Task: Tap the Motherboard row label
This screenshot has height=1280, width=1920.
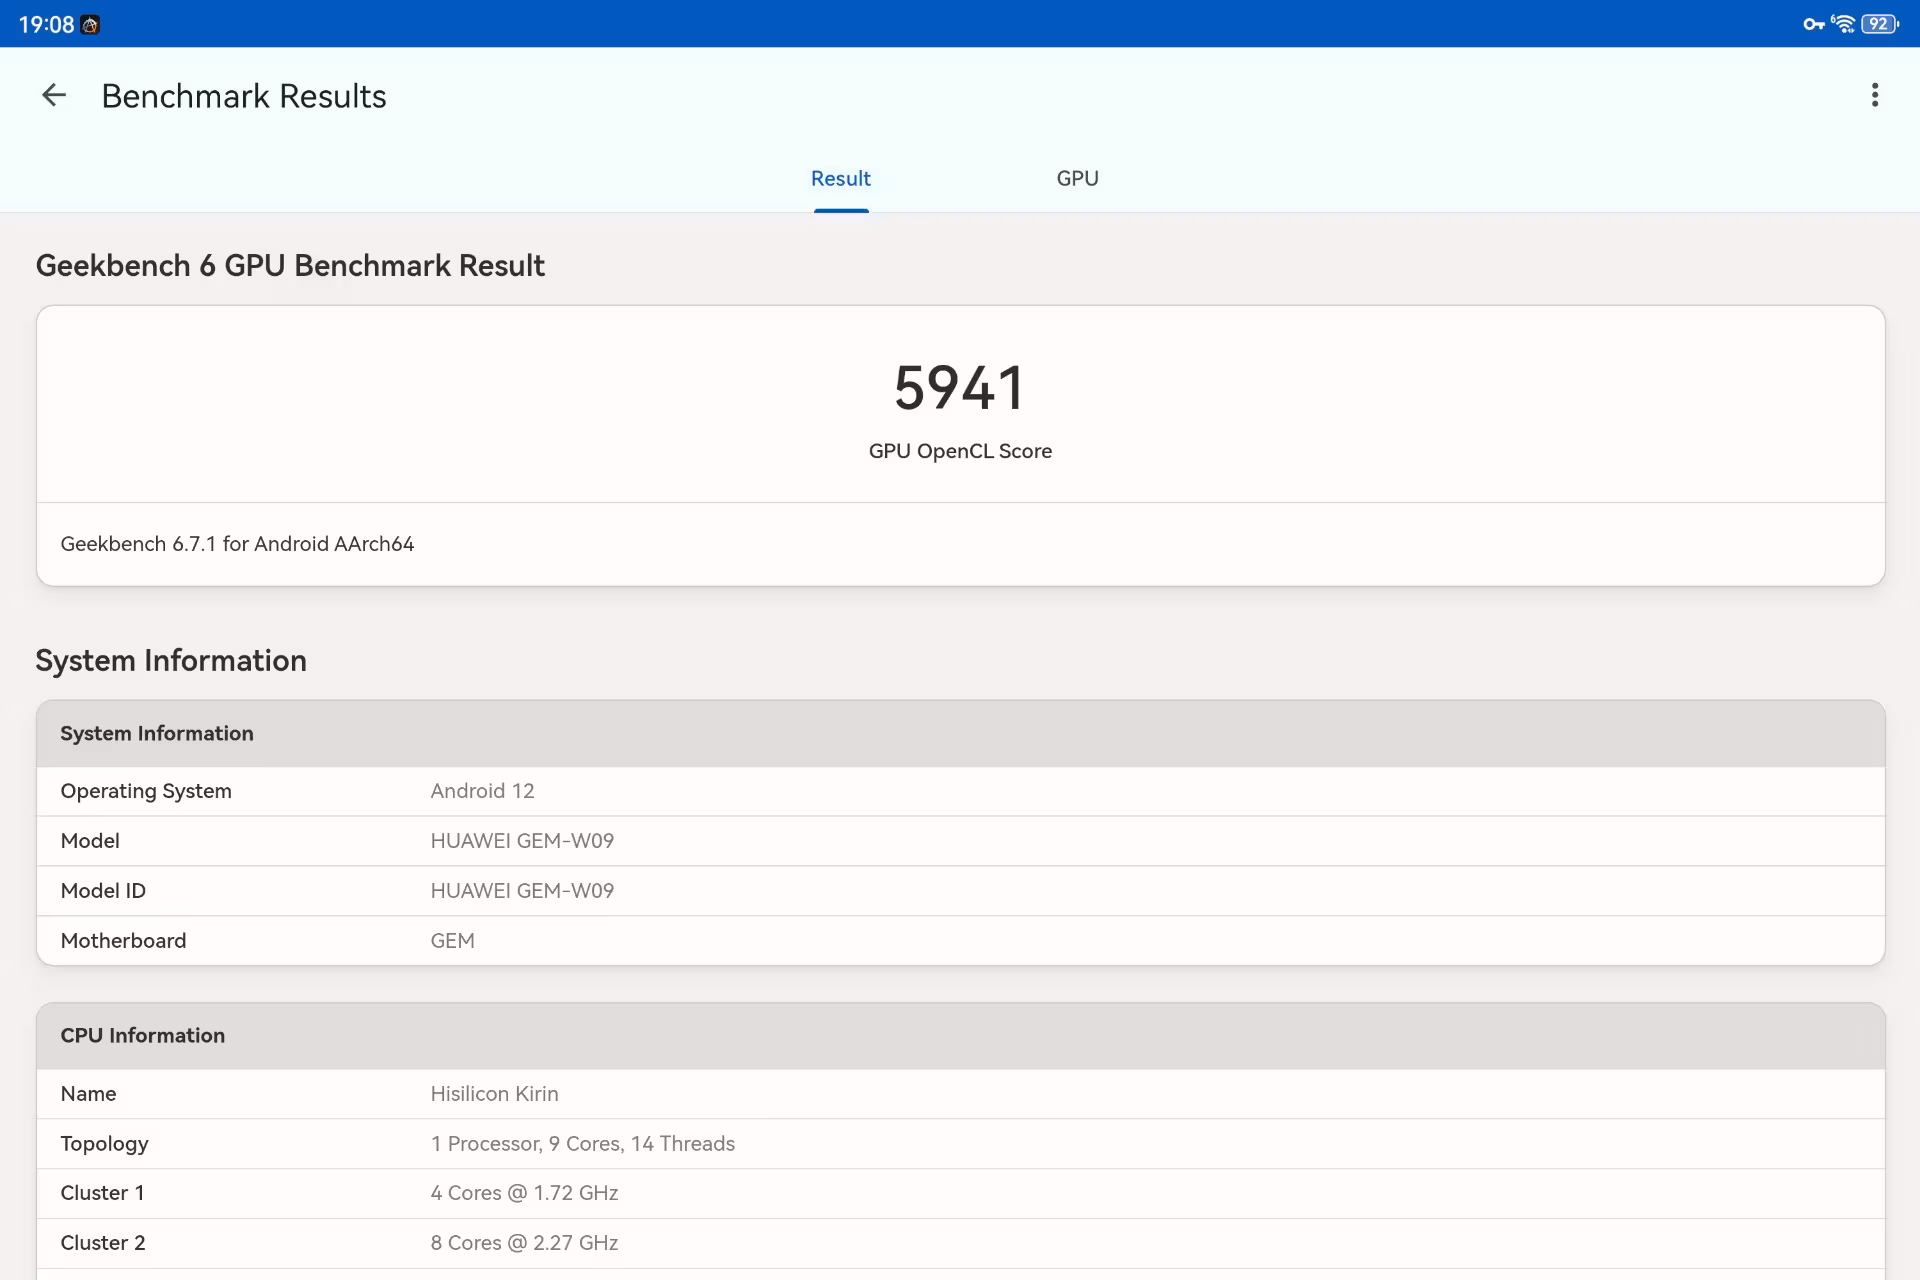Action: coord(123,941)
